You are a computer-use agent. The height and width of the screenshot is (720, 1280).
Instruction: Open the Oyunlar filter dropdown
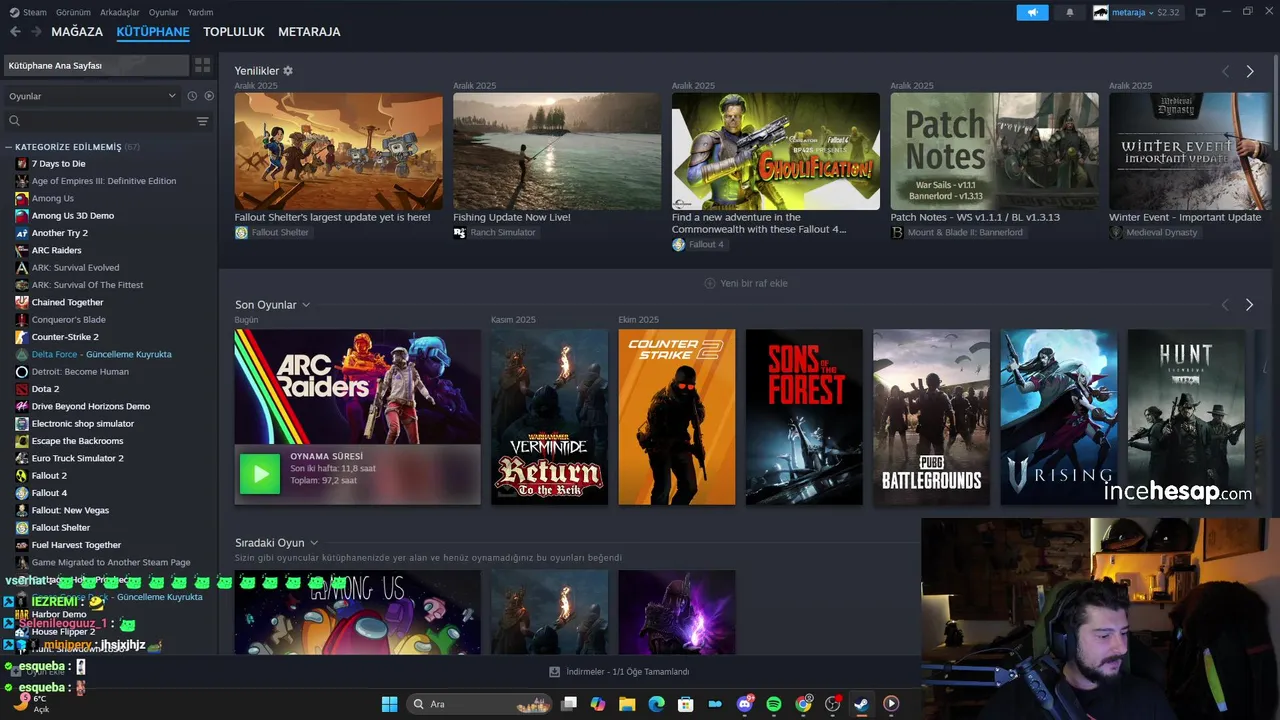(92, 96)
